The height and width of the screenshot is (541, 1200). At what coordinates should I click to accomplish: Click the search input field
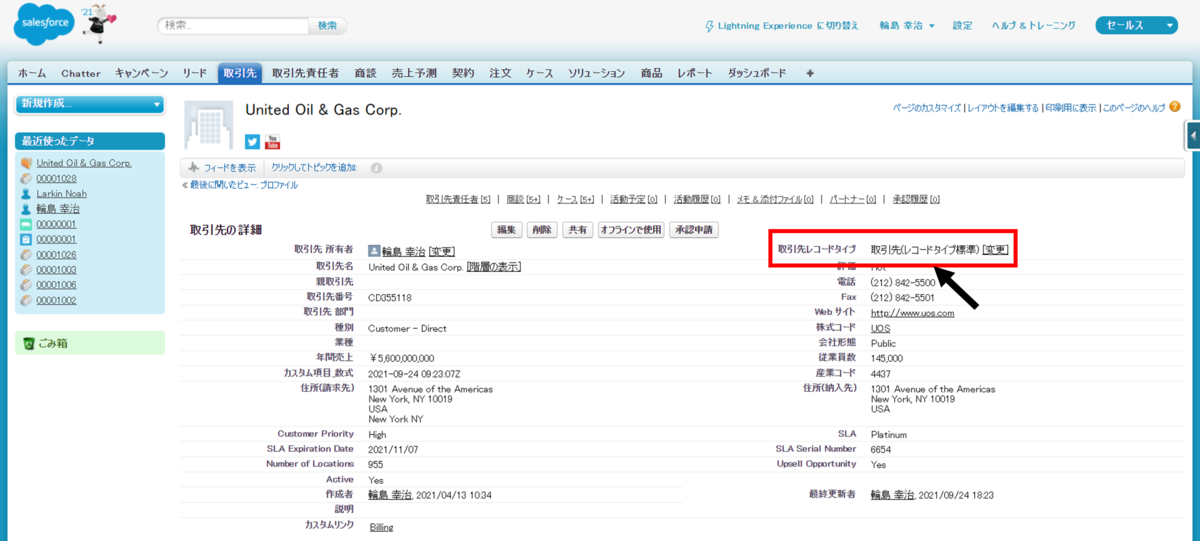(232, 26)
